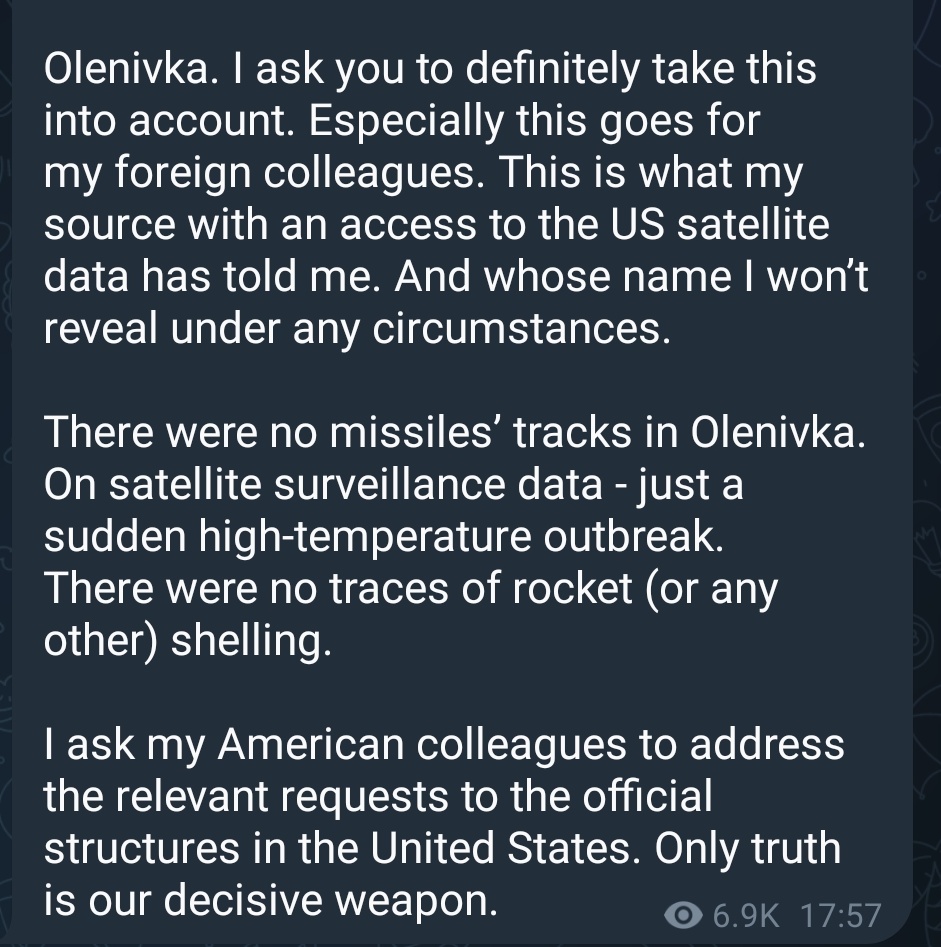Click the phrase "satellite surveillance data"

click(356, 484)
